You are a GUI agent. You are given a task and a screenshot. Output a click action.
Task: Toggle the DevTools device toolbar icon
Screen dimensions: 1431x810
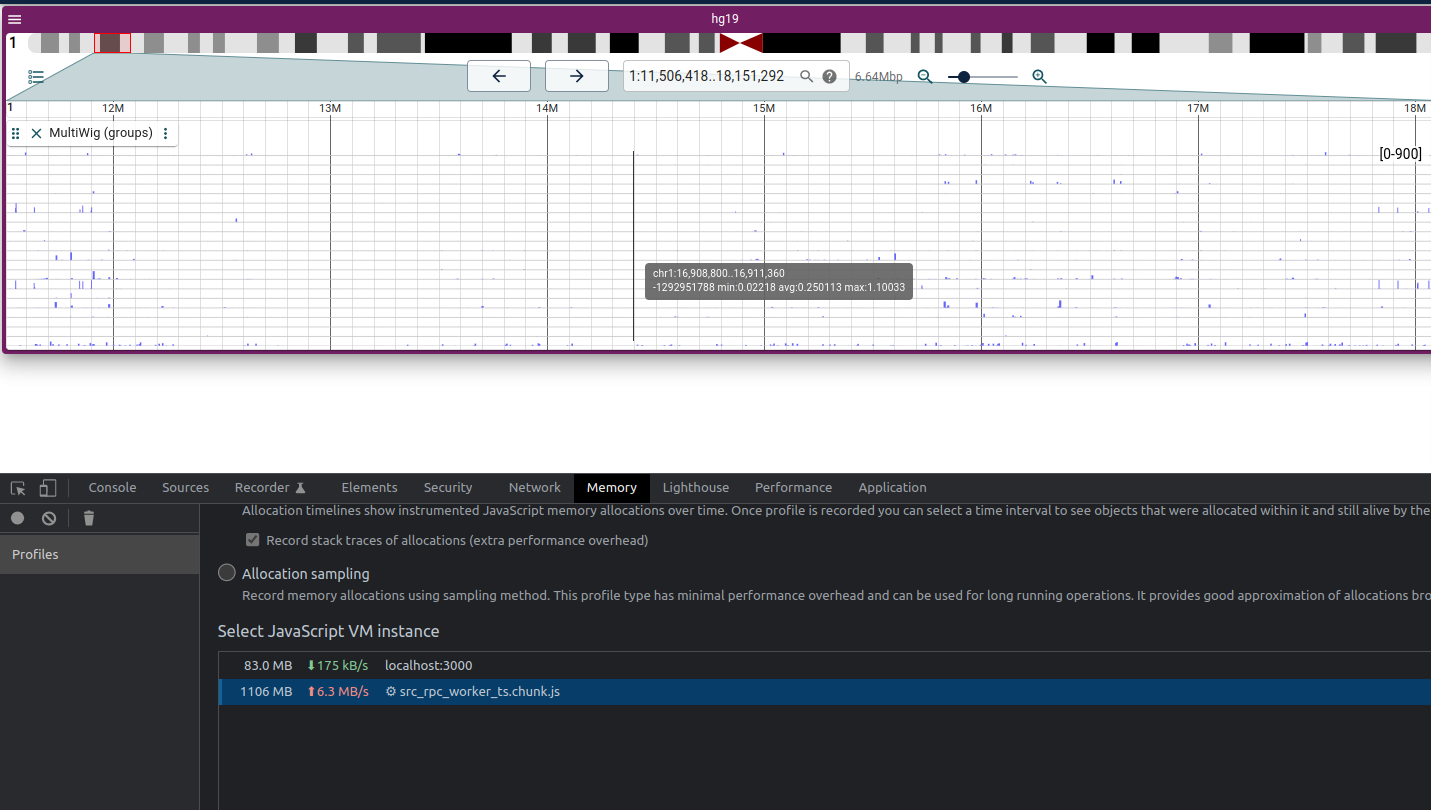coord(47,488)
